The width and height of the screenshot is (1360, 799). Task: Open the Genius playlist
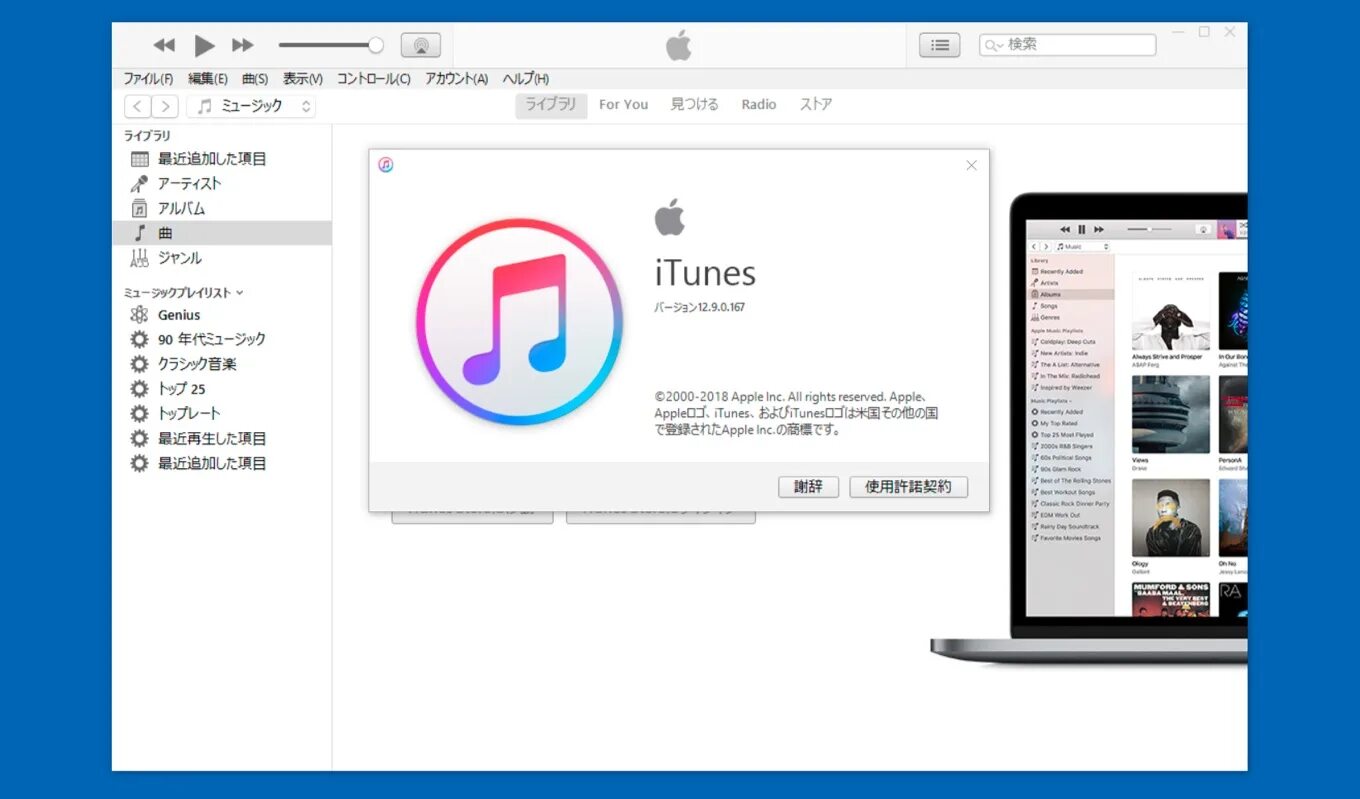pyautogui.click(x=222, y=315)
